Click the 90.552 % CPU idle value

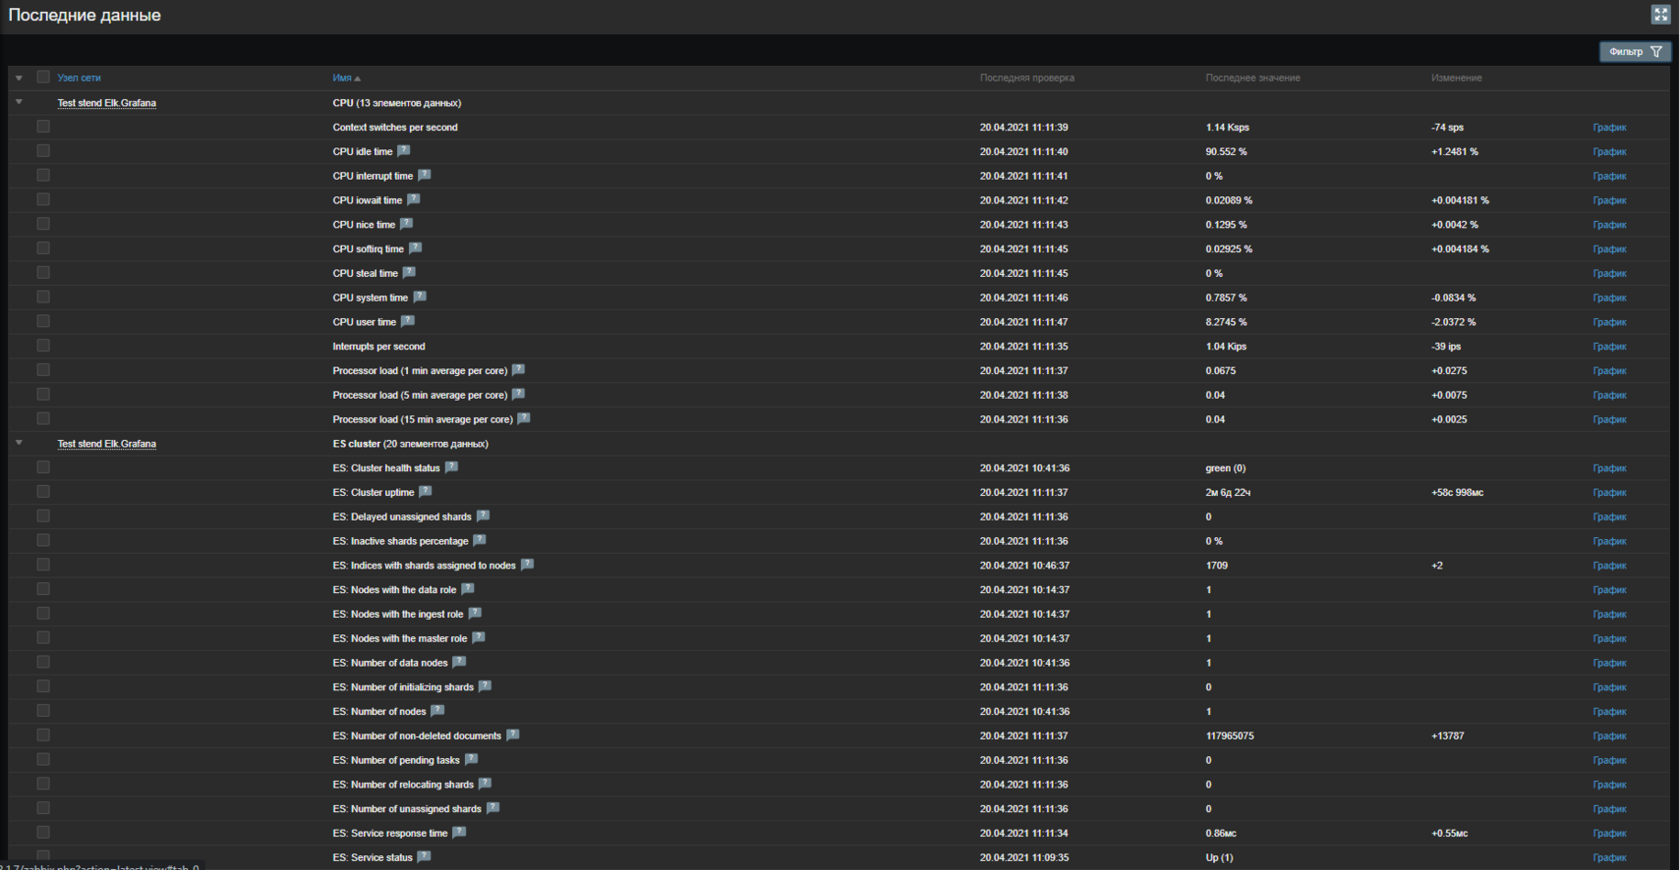(x=1226, y=152)
